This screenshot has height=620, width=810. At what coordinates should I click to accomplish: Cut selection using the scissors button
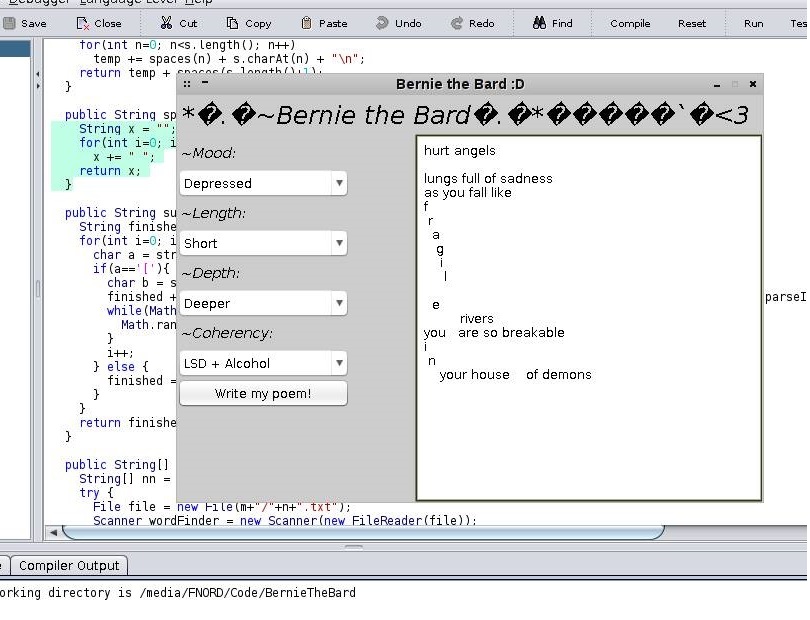coord(179,23)
